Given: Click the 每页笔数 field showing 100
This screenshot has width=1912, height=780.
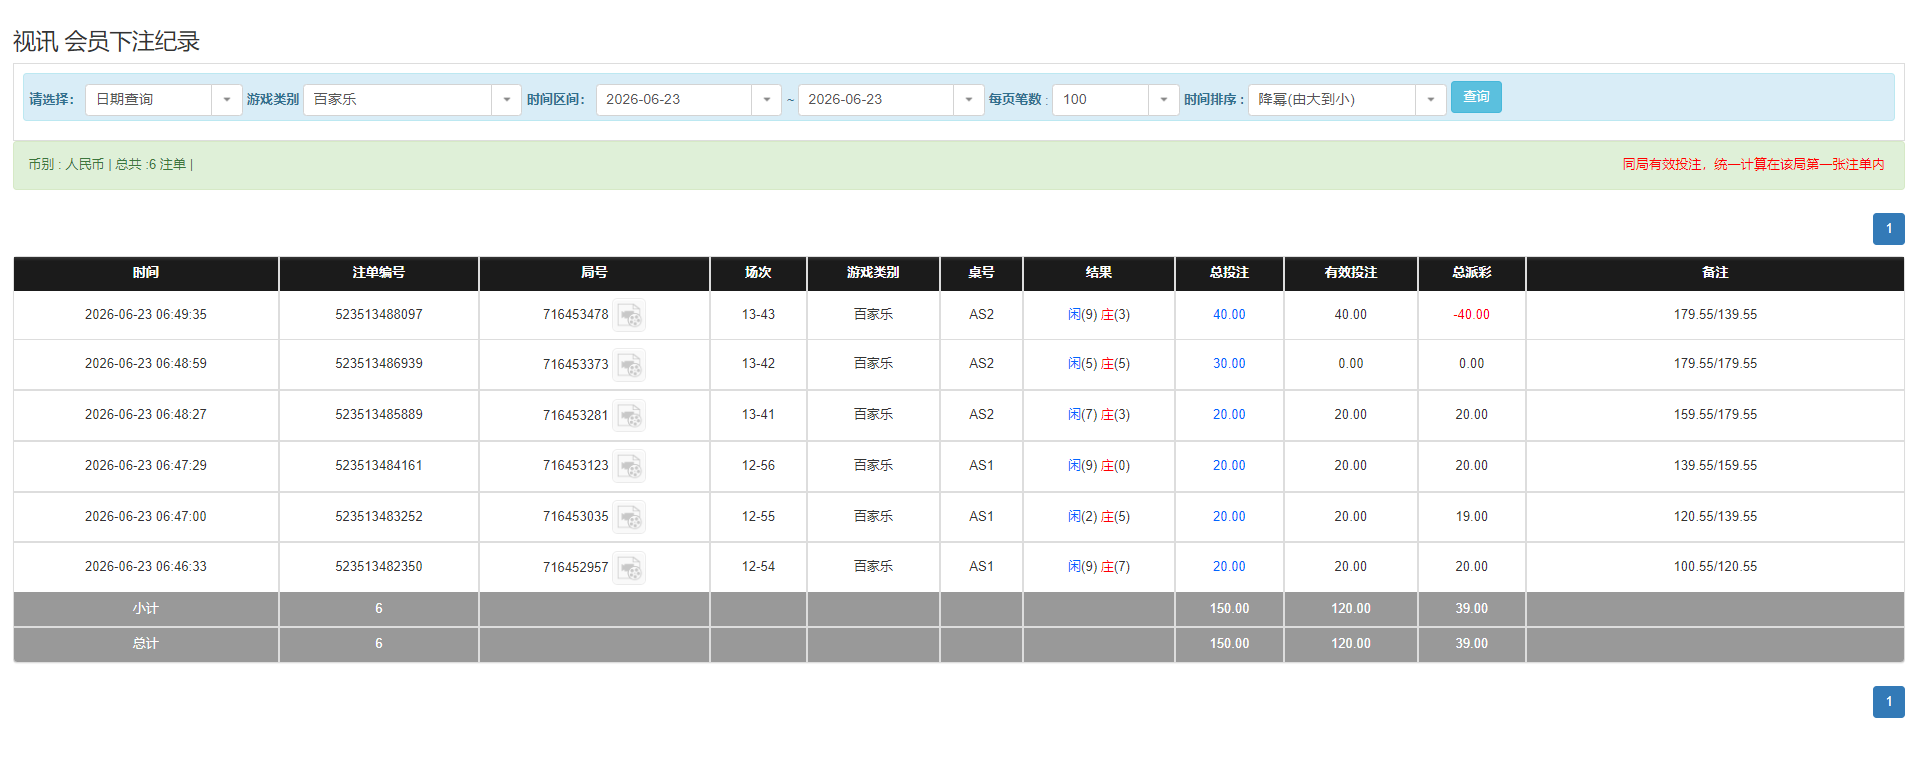Looking at the screenshot, I should point(1101,100).
